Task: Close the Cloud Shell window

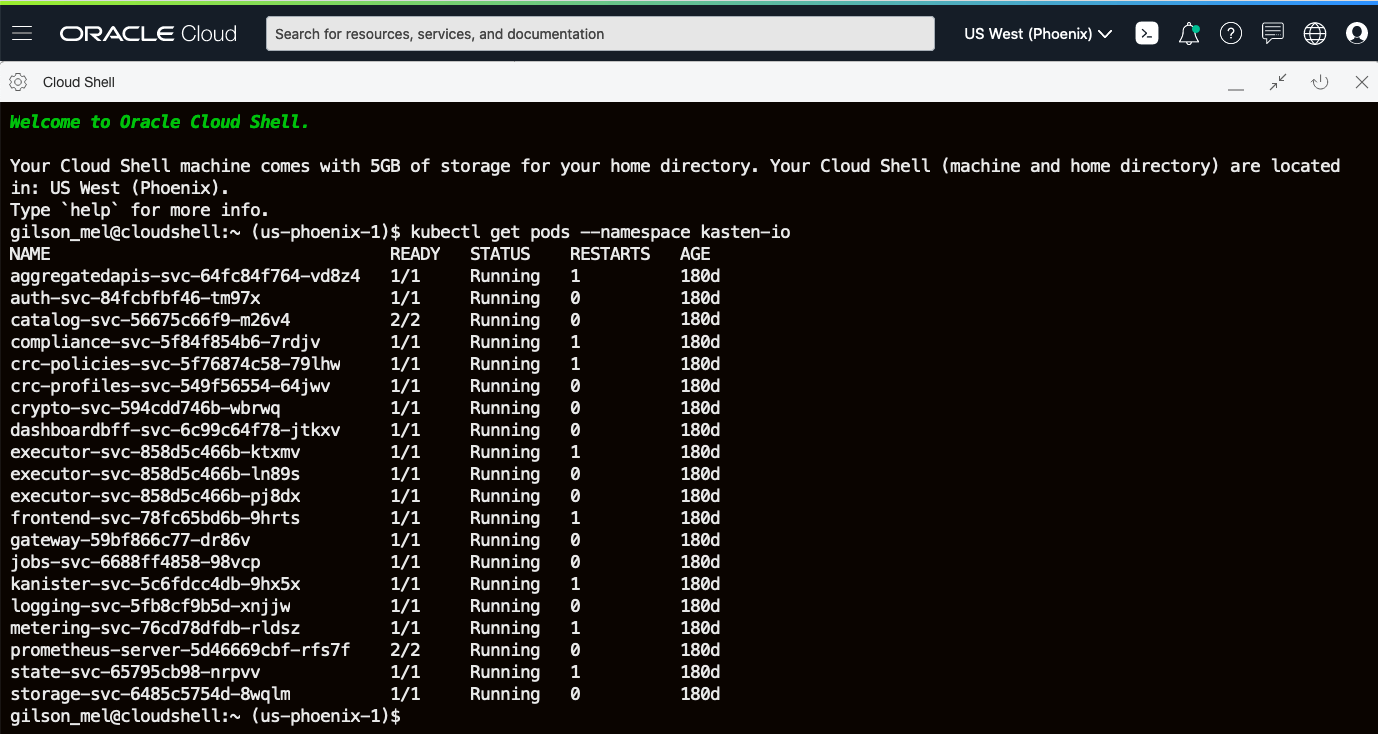Action: pyautogui.click(x=1361, y=82)
